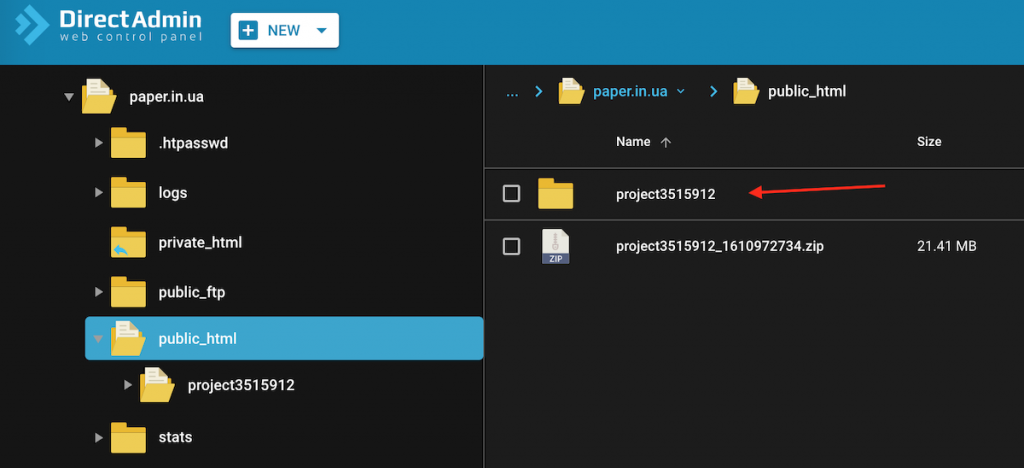This screenshot has width=1024, height=468.
Task: Expand the paper.in.ua breadcrumb dropdown
Action: [682, 92]
